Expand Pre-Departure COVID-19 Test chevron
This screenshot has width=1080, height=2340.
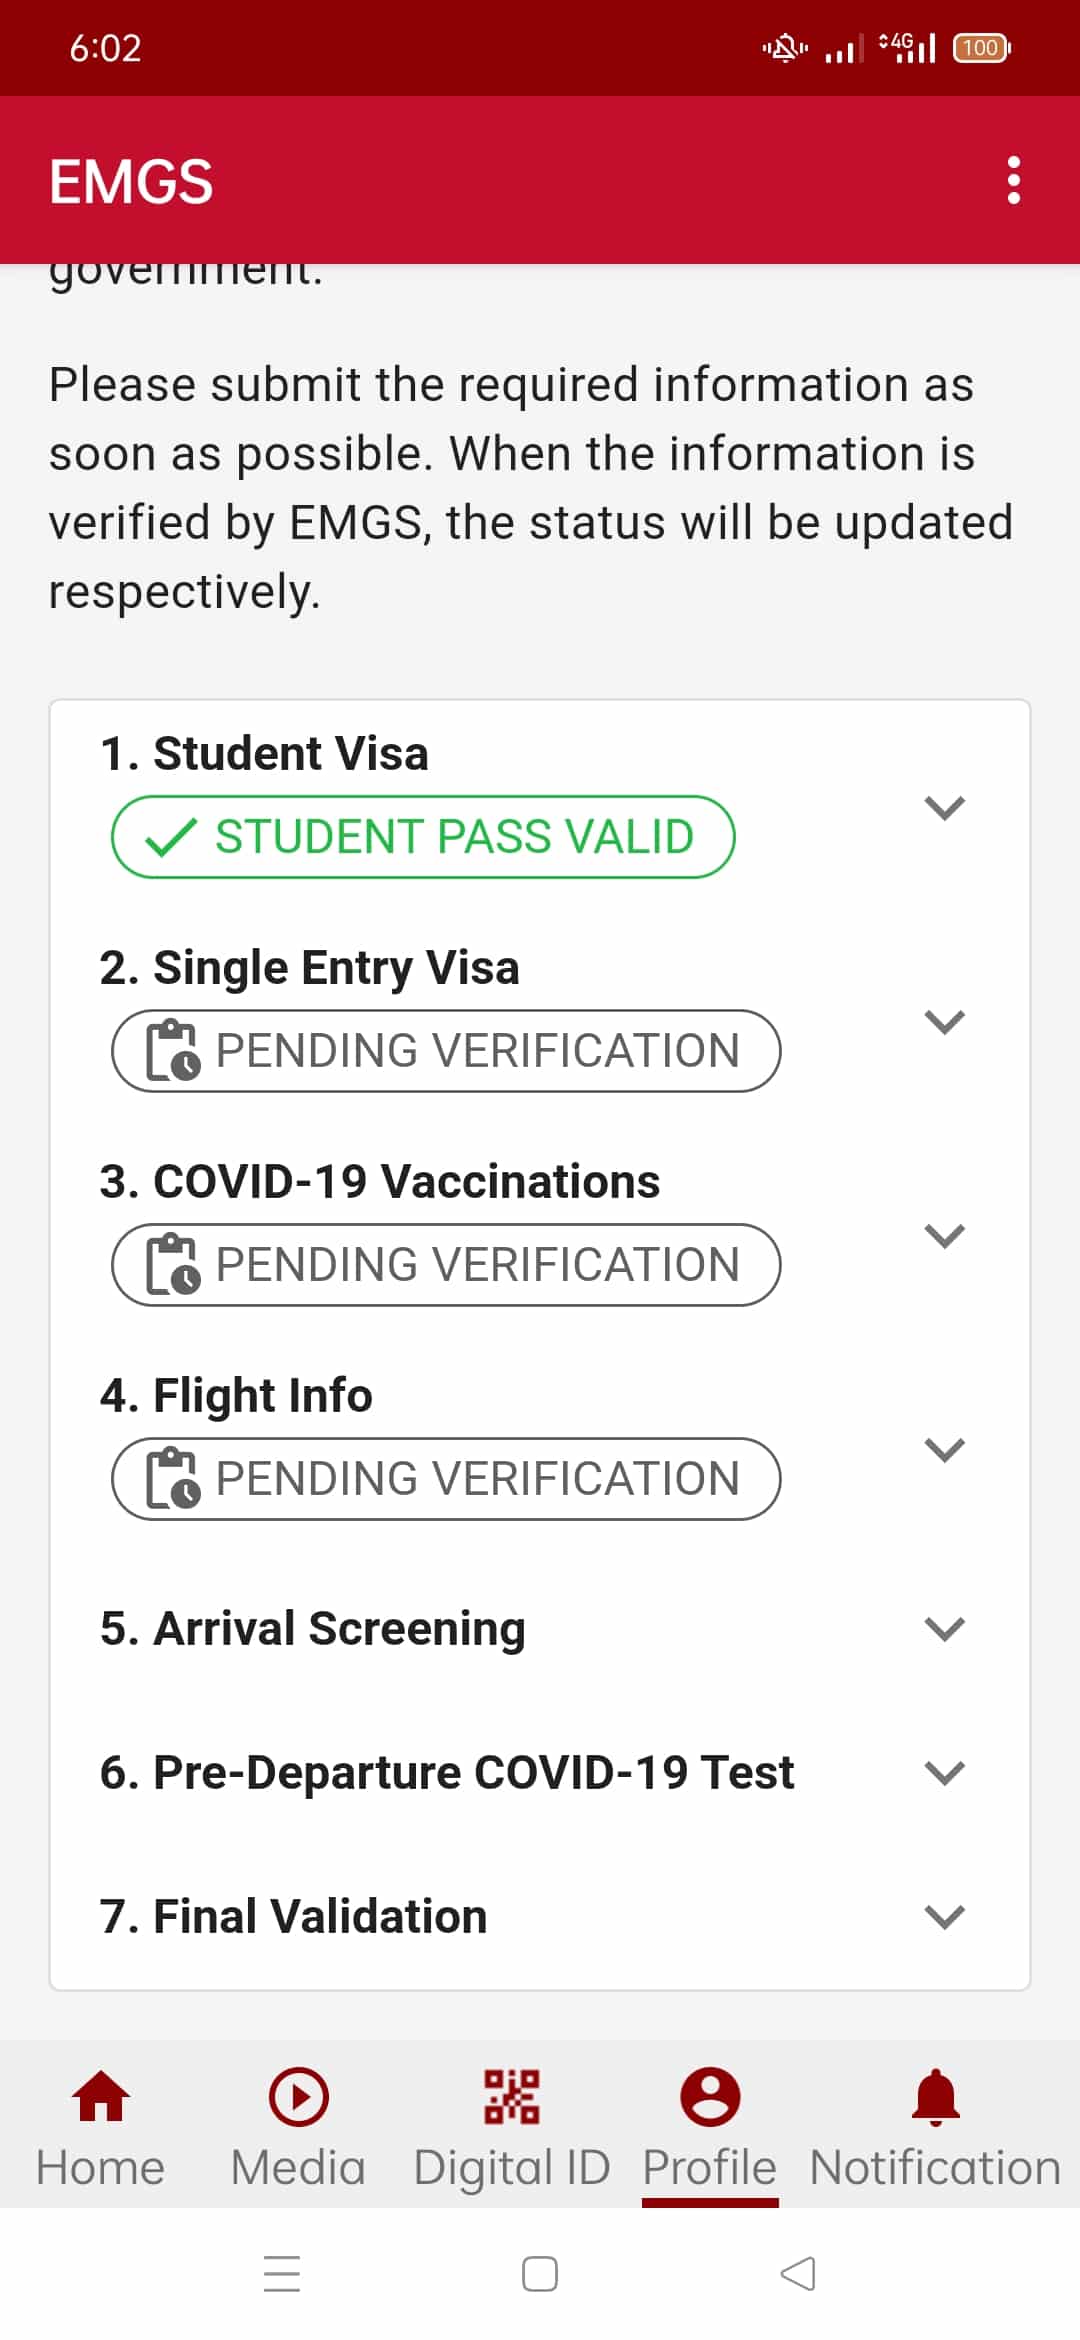[944, 1773]
